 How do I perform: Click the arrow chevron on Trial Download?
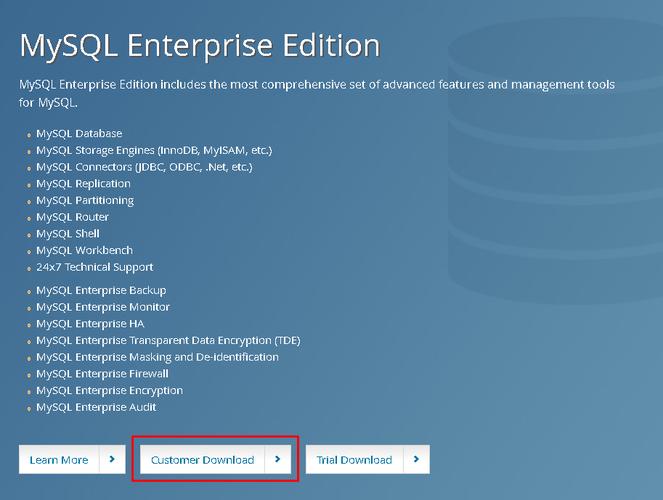tap(416, 459)
